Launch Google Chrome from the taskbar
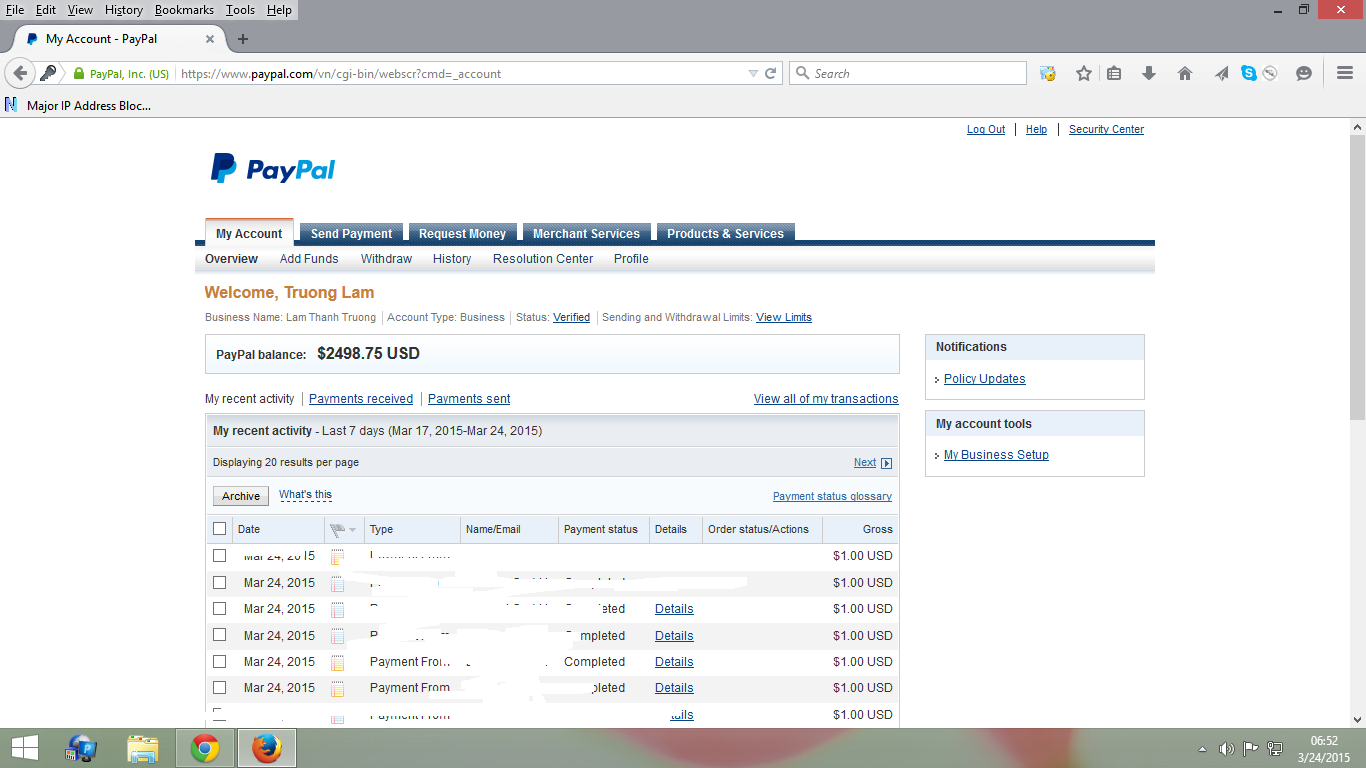Viewport: 1366px width, 768px height. click(205, 748)
